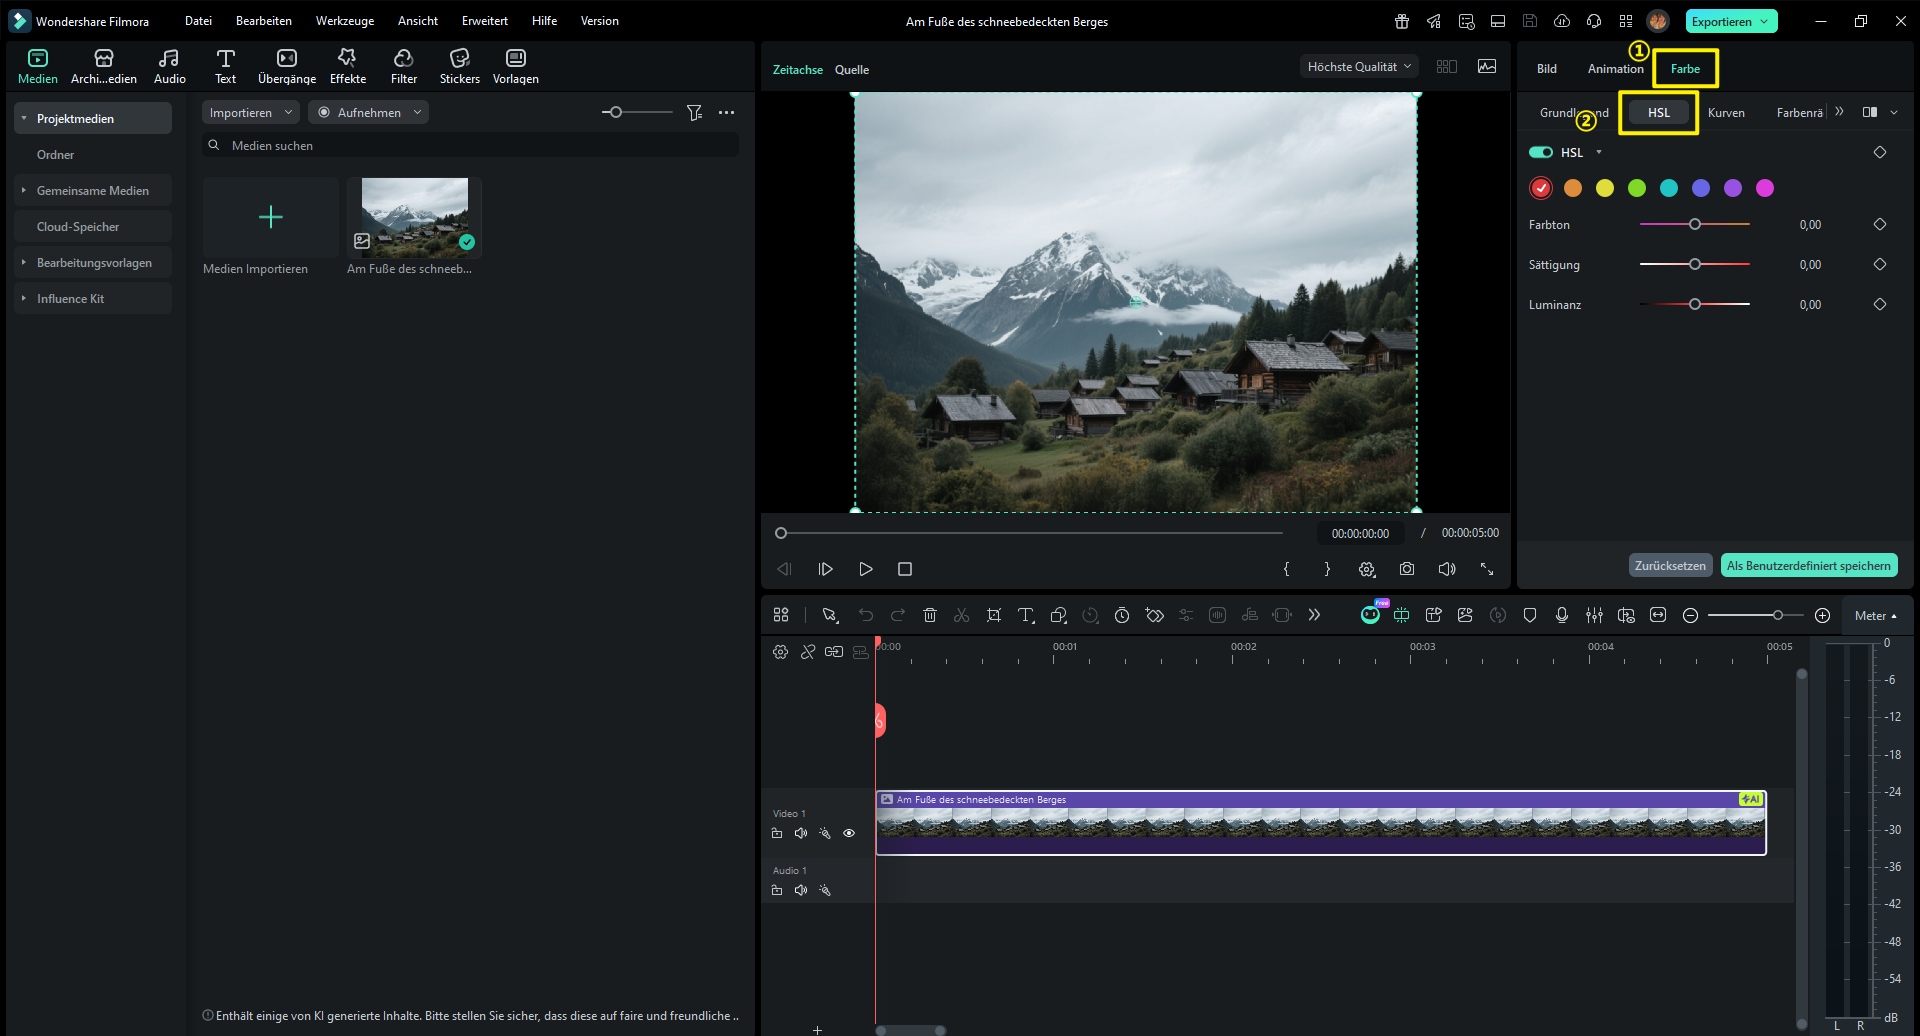This screenshot has height=1036, width=1920.
Task: Switch to the Kurven tab
Action: click(1727, 112)
